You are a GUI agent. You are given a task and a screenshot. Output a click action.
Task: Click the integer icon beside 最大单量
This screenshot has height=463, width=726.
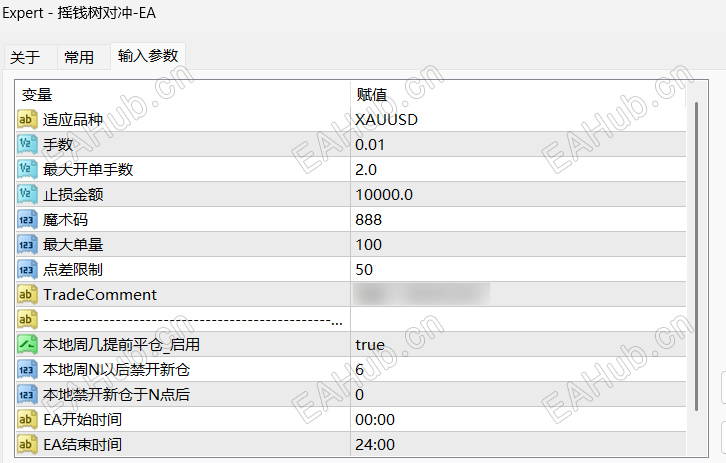[x=27, y=244]
